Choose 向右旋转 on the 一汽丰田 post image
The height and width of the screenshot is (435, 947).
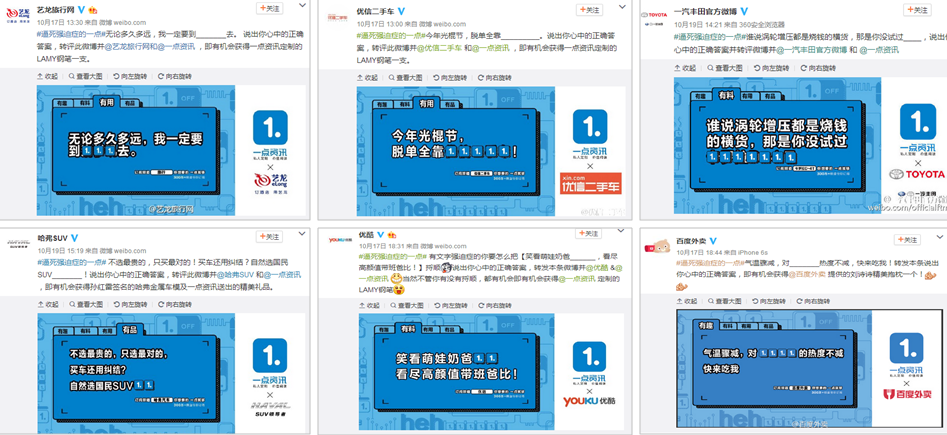[x=820, y=69]
